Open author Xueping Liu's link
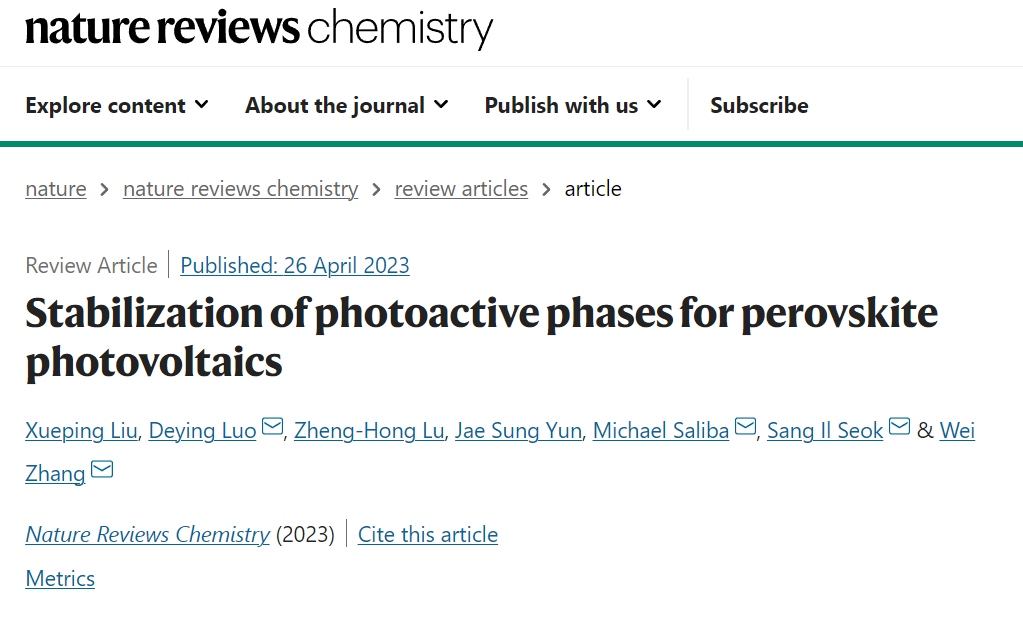Image resolution: width=1023 pixels, height=629 pixels. pyautogui.click(x=82, y=431)
